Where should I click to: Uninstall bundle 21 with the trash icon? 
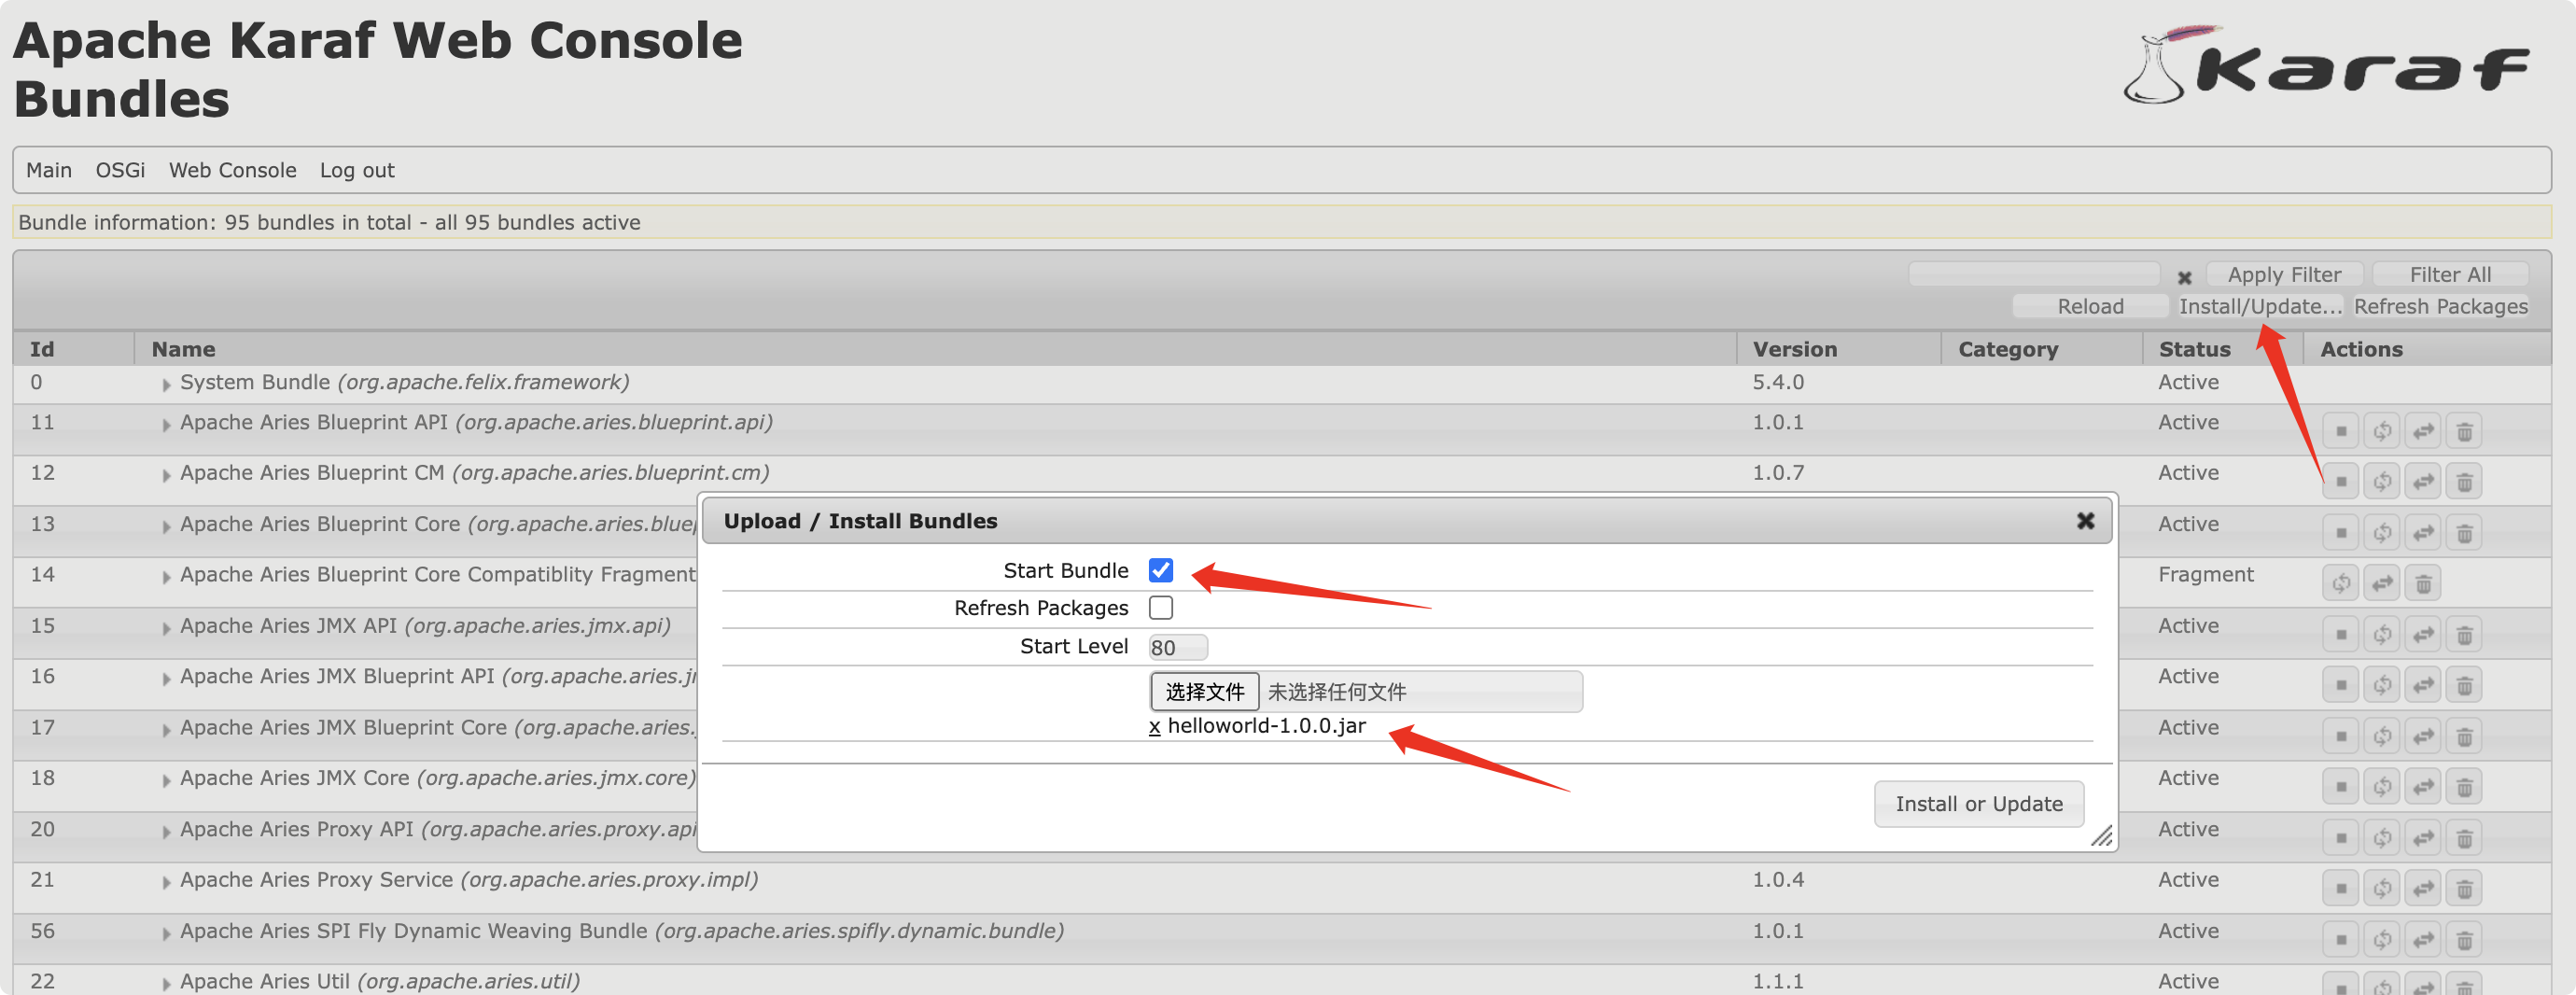tap(2464, 888)
